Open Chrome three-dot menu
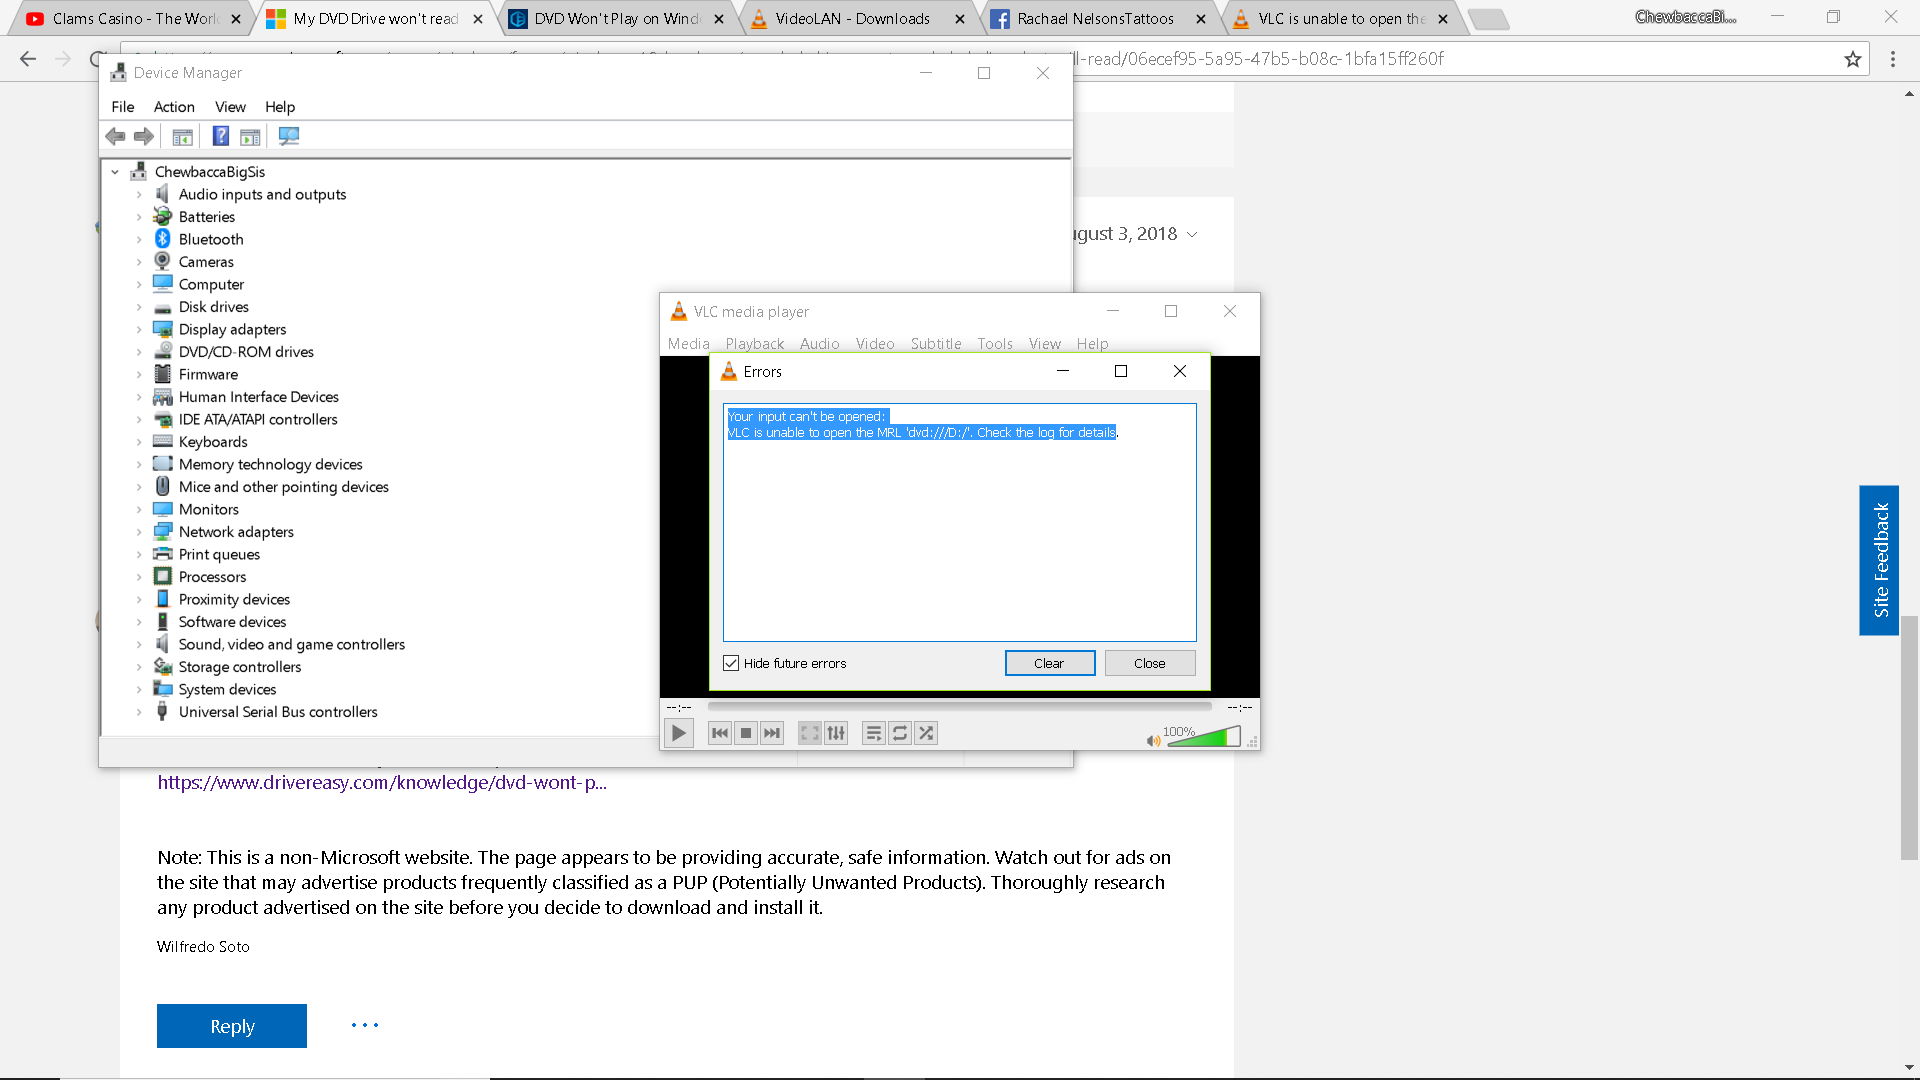Image resolution: width=1920 pixels, height=1080 pixels. click(x=1892, y=59)
